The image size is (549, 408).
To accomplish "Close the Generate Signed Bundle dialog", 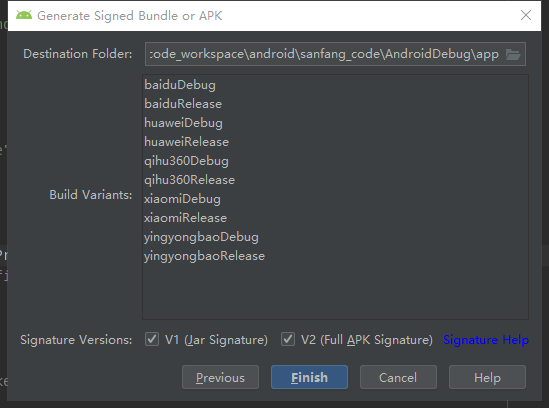I will 526,15.
